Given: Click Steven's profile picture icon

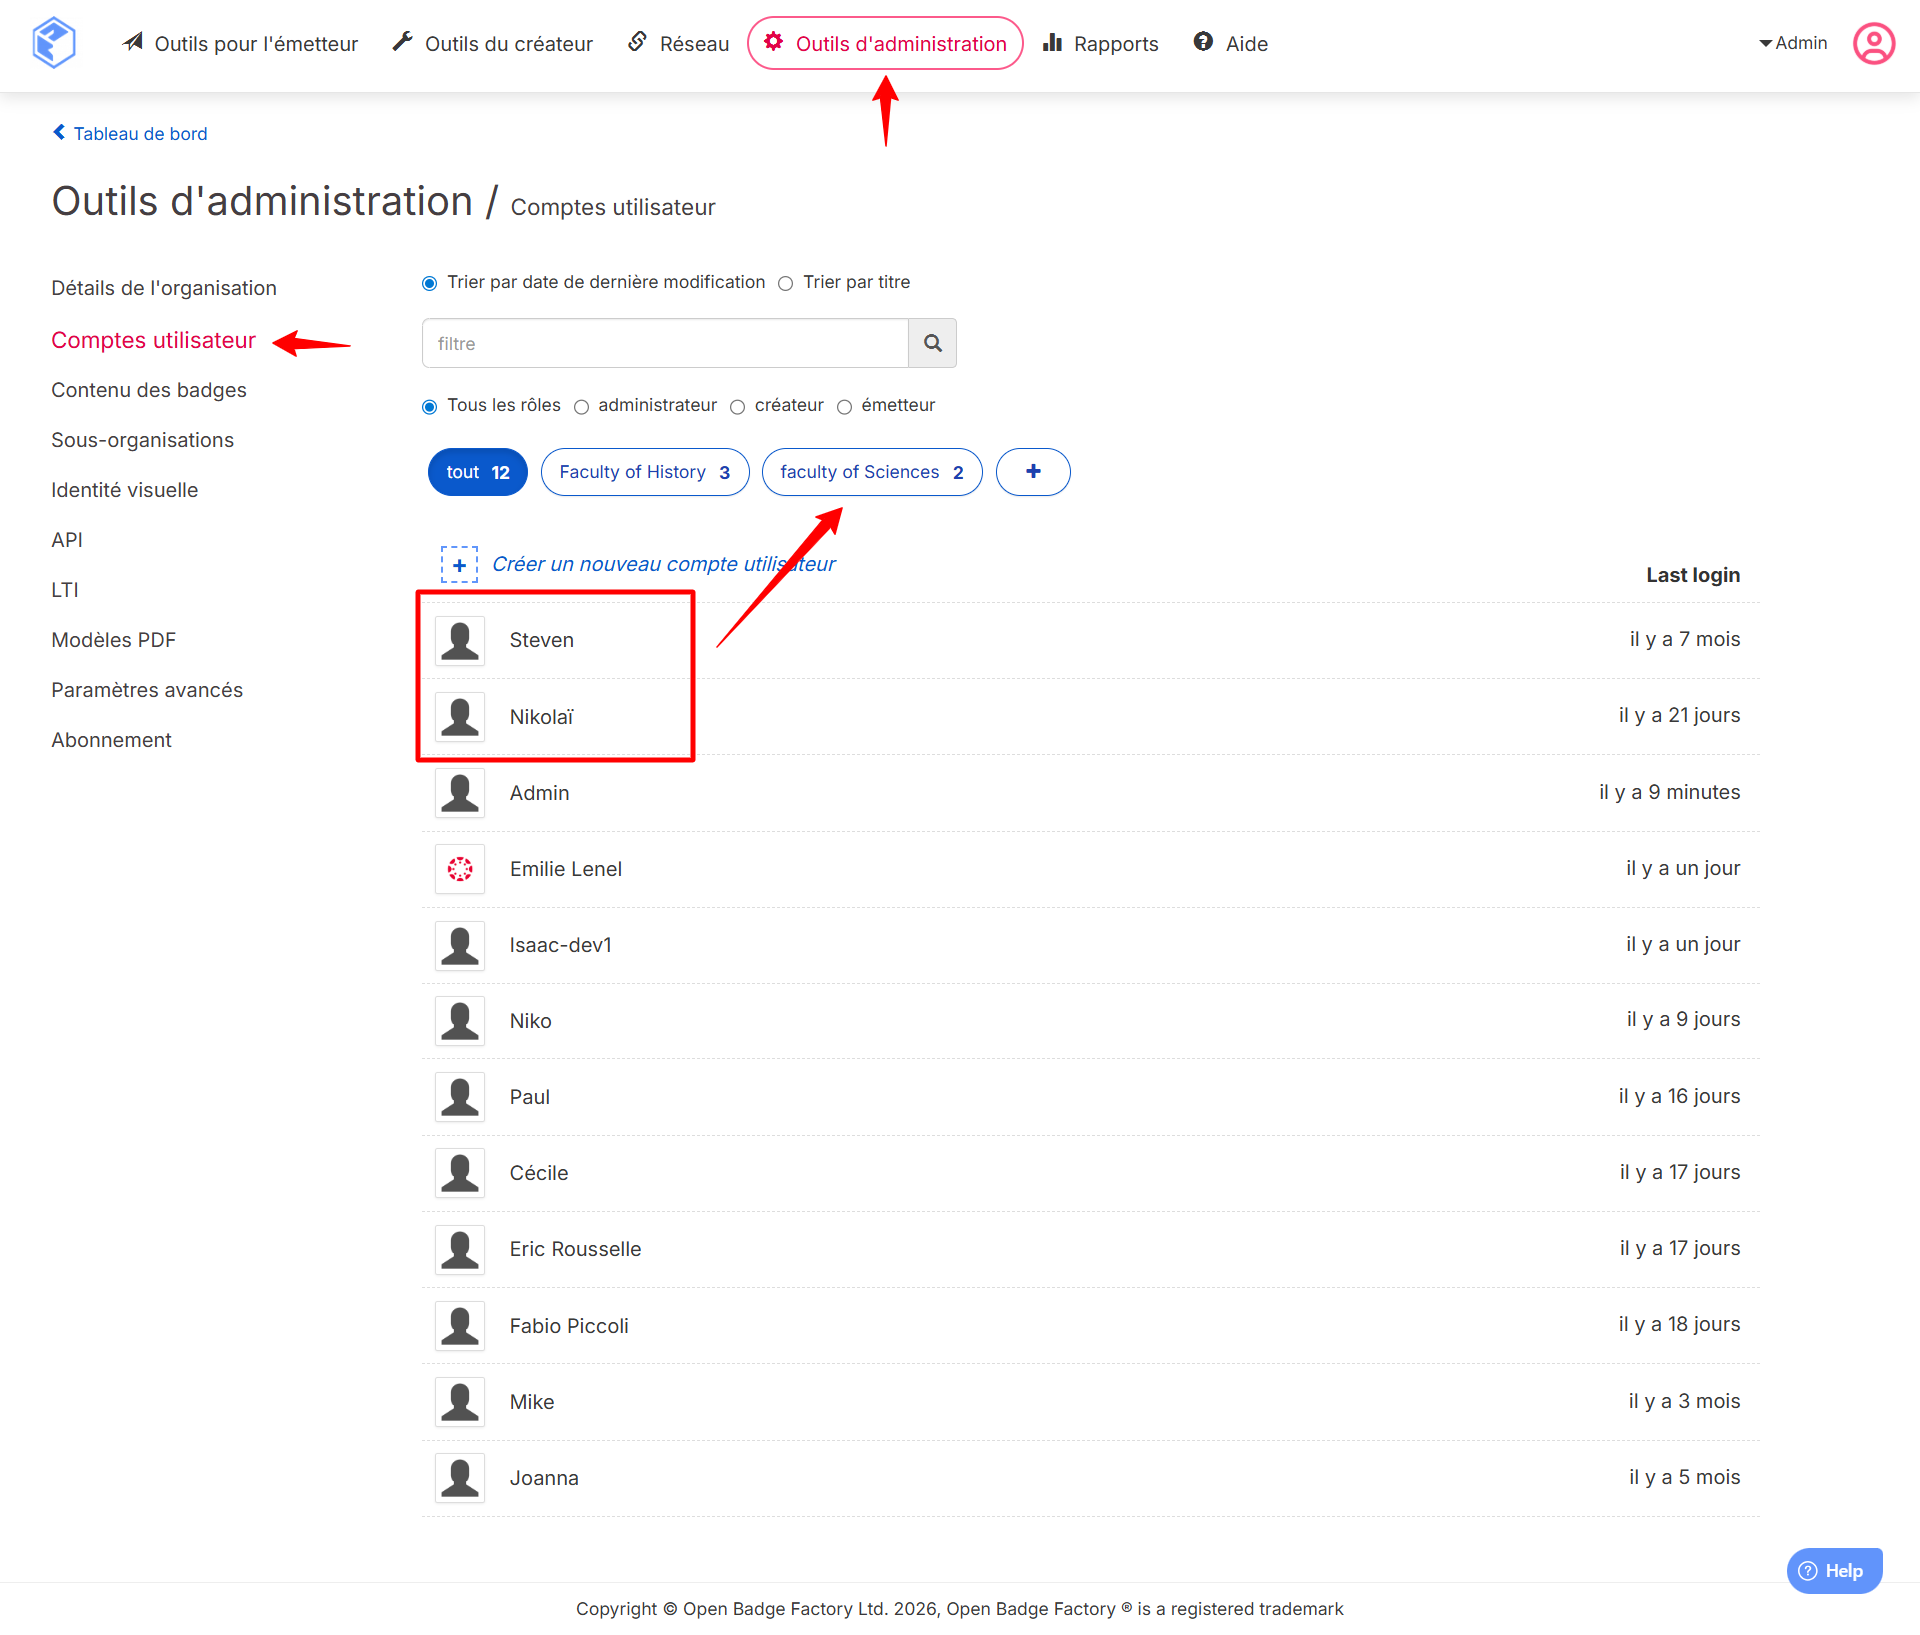Looking at the screenshot, I should click(x=460, y=640).
